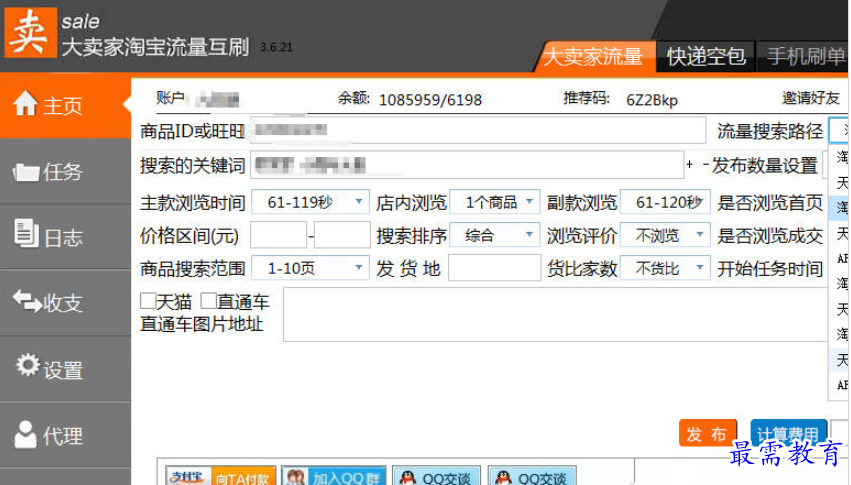
Task: Open the 日志 log section
Action: (x=65, y=237)
